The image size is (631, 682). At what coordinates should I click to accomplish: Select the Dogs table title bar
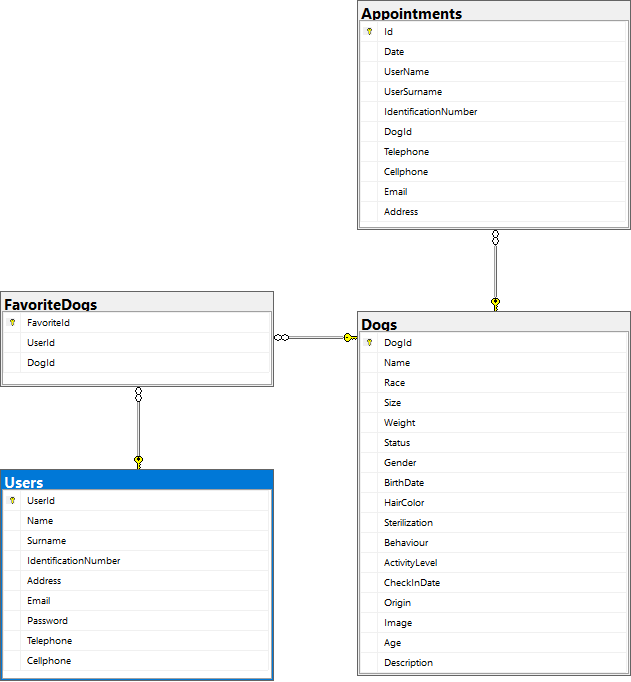(x=494, y=322)
